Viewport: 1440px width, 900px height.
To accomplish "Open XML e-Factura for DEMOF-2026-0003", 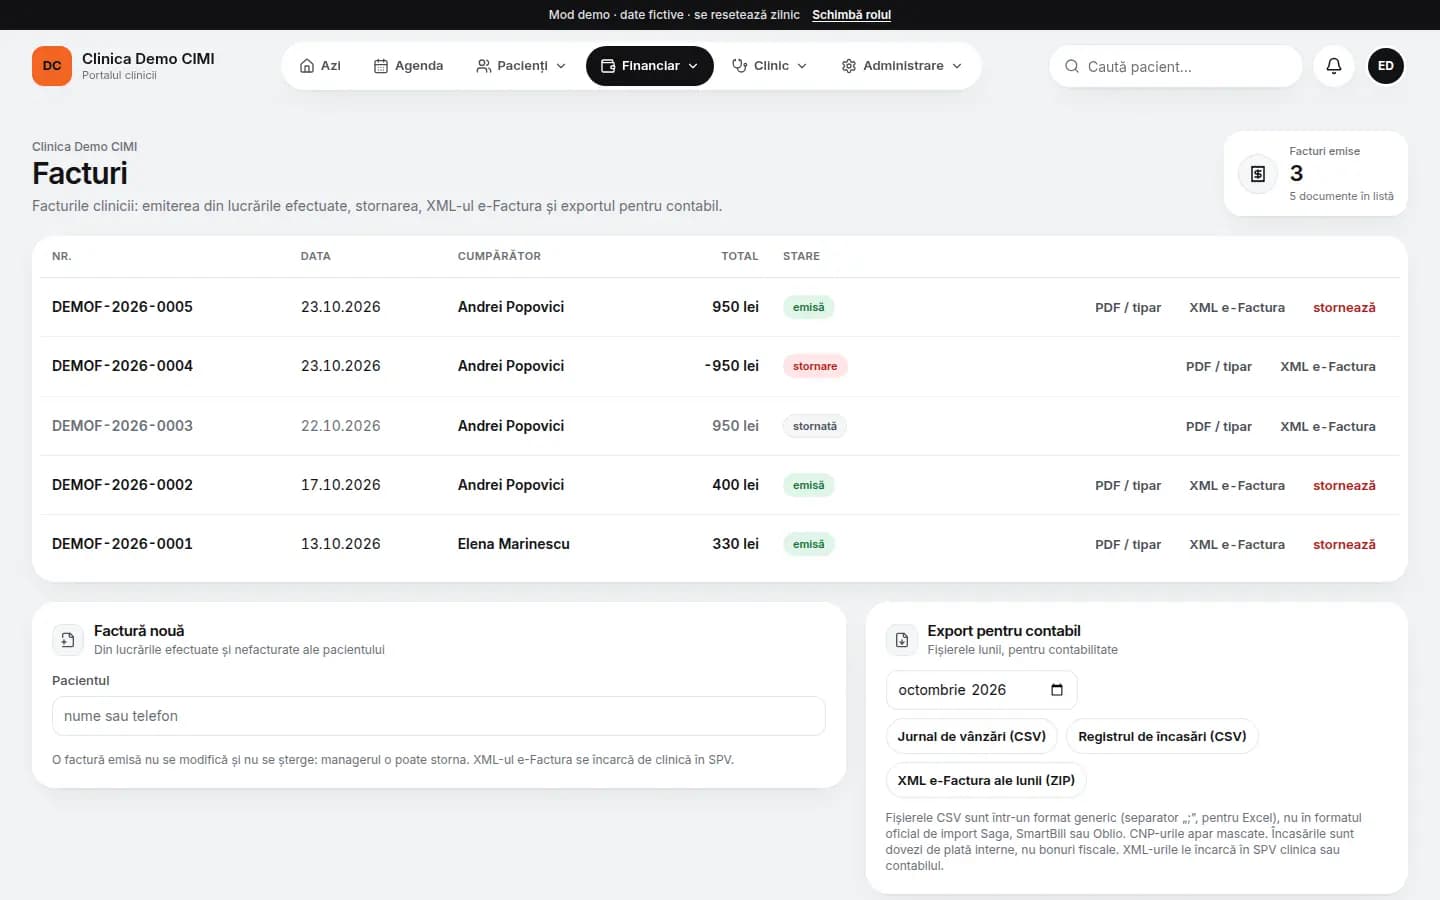I will (1328, 427).
